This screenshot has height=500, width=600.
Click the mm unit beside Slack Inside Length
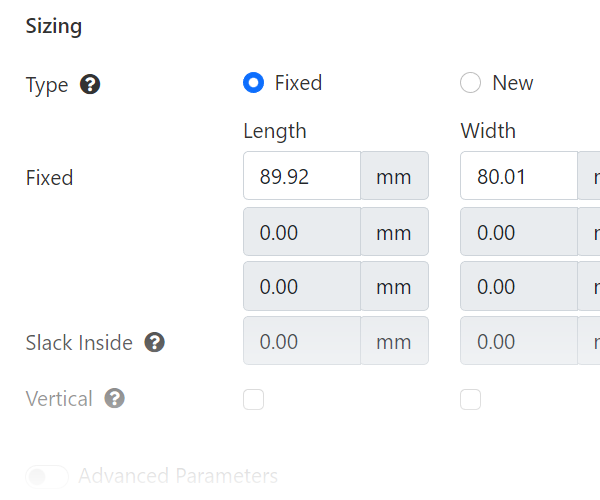[x=394, y=341]
